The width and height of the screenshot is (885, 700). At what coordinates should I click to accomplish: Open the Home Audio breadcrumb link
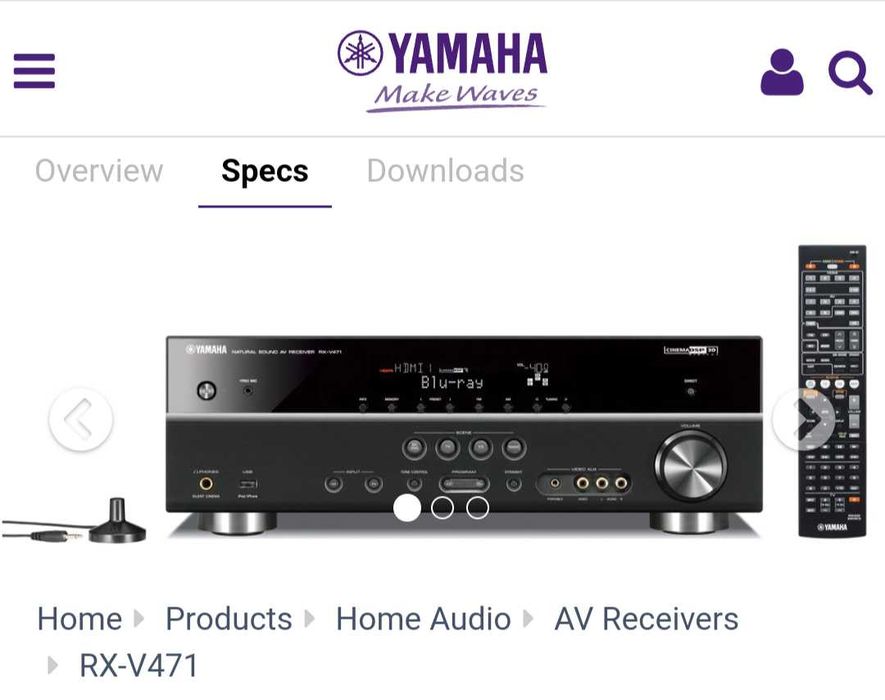tap(423, 619)
